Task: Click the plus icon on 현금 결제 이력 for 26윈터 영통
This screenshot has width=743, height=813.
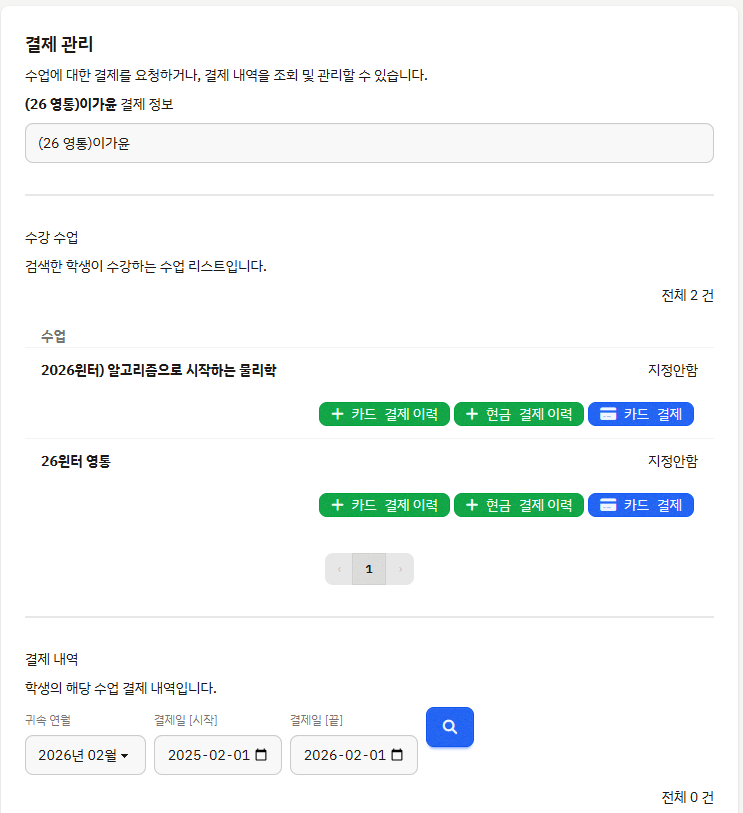Action: [471, 504]
